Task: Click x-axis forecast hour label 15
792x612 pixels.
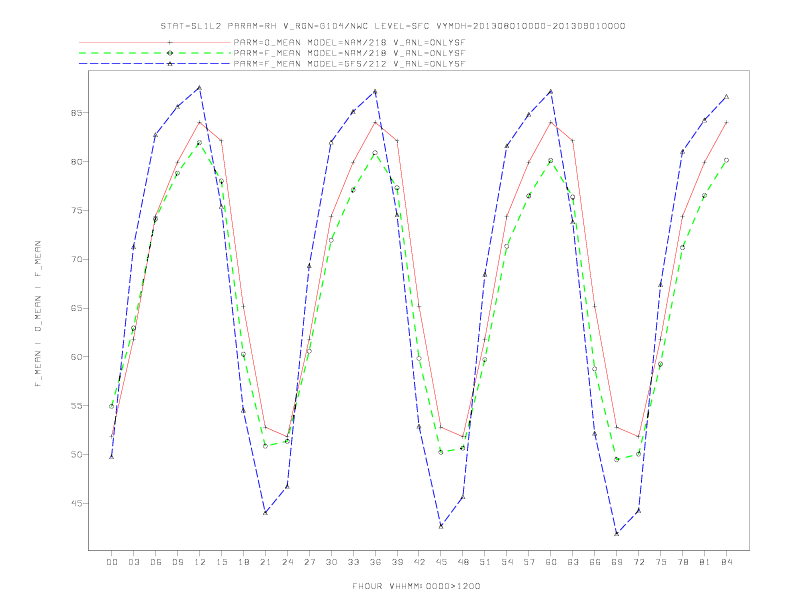Action: click(222, 562)
